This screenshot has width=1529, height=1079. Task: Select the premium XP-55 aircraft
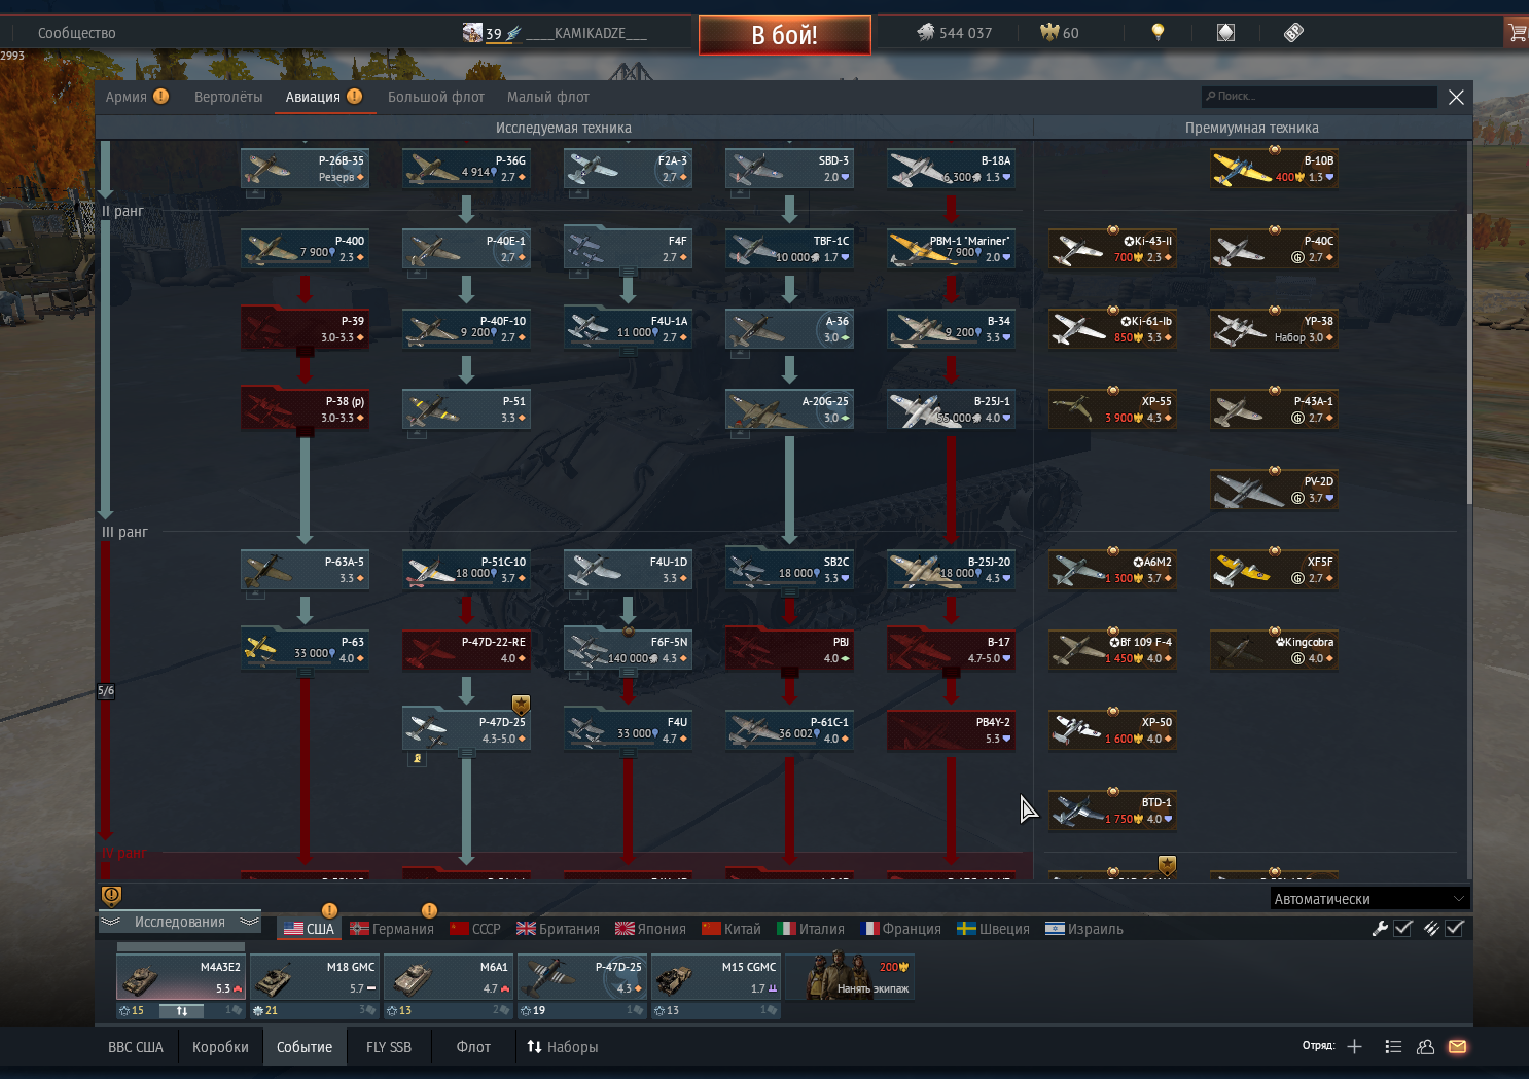coord(1112,408)
